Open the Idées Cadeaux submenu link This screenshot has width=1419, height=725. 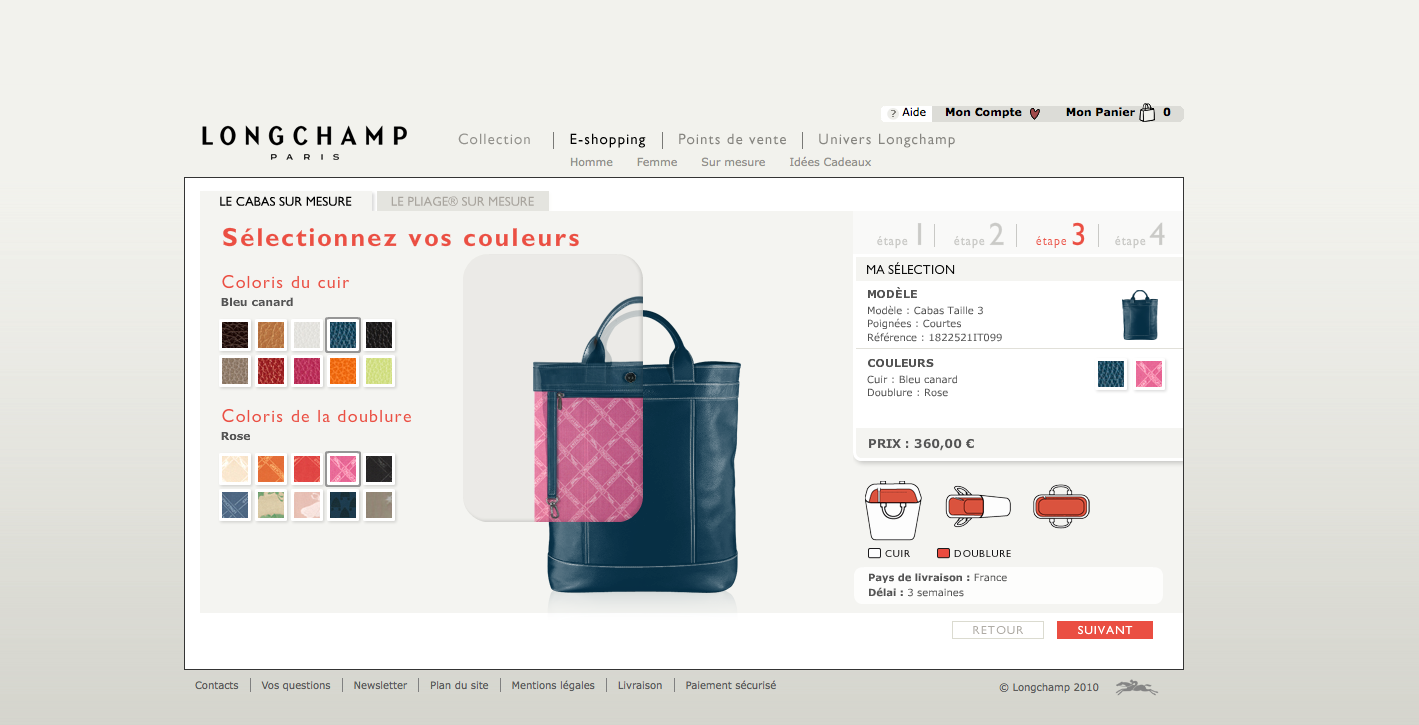click(830, 162)
